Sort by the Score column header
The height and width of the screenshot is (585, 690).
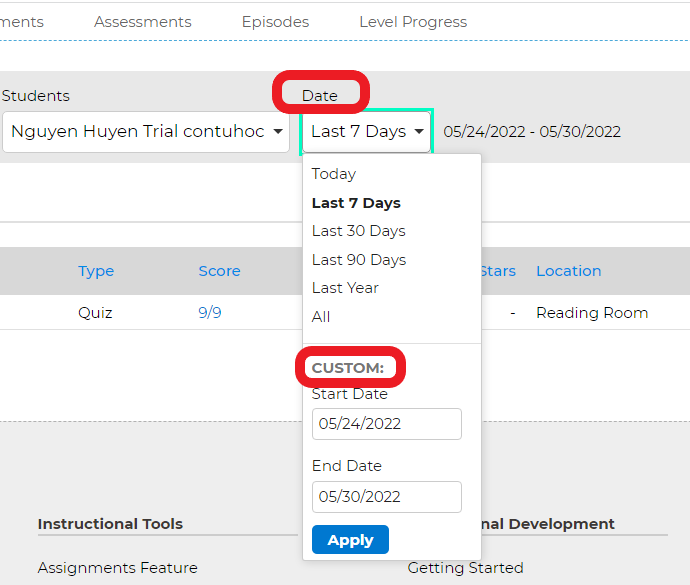219,271
